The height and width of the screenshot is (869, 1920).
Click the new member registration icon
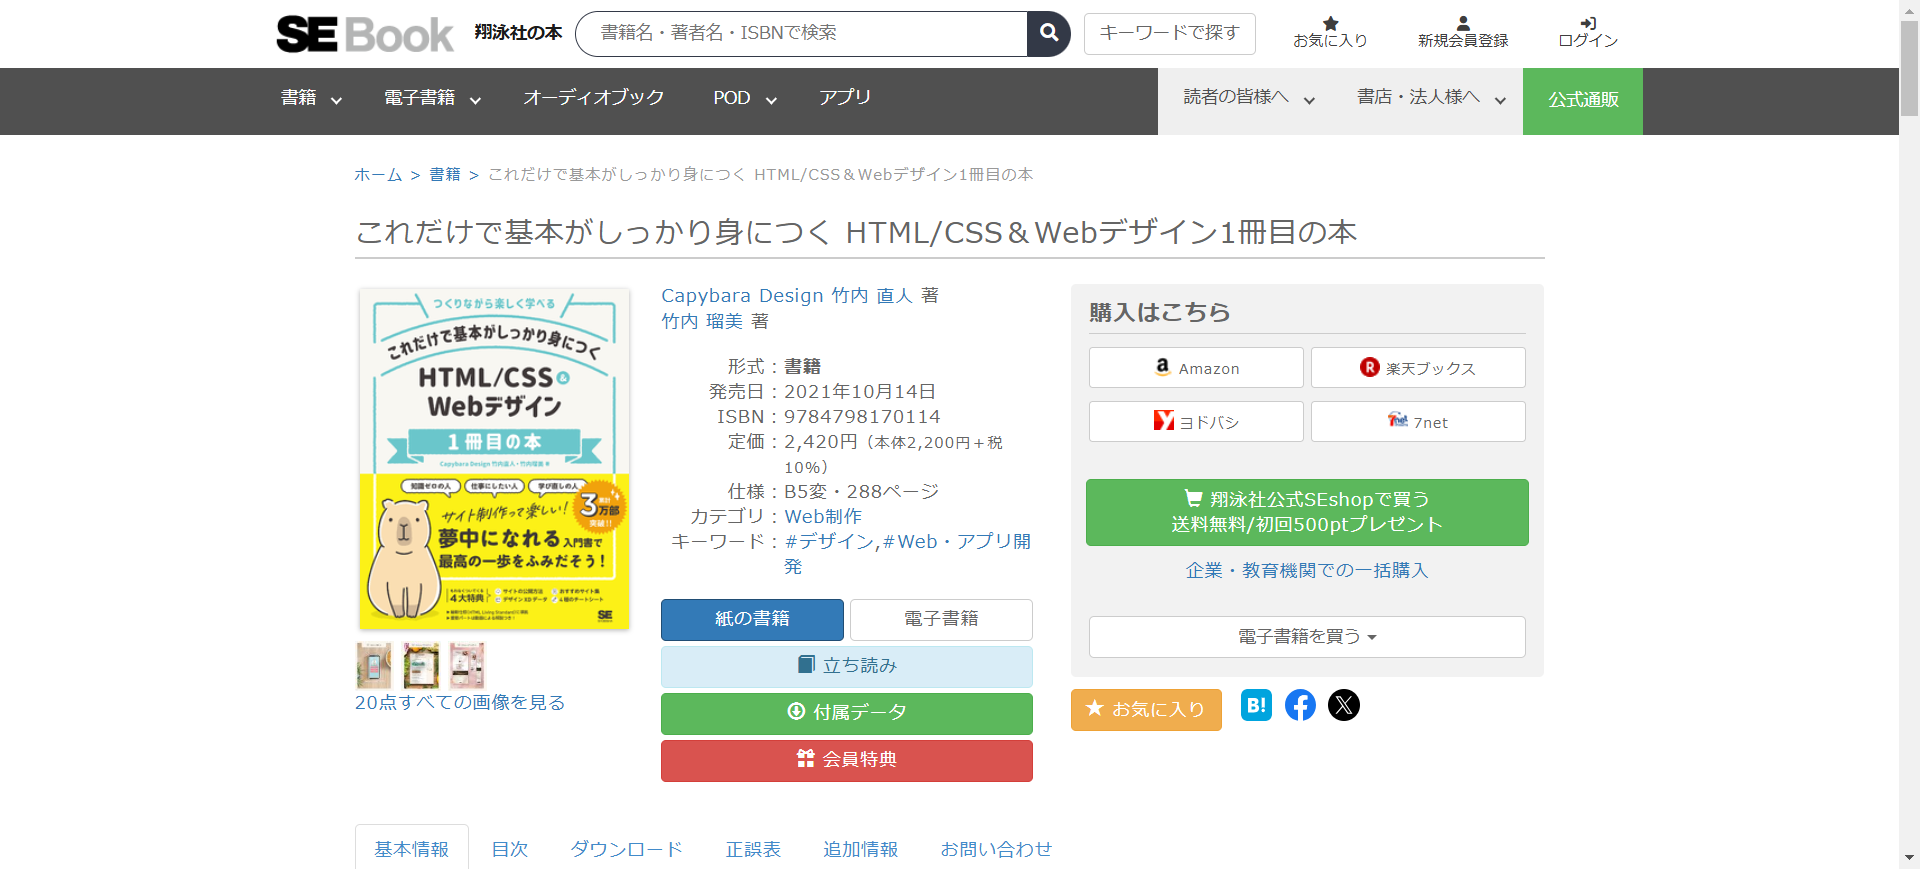coord(1463,32)
